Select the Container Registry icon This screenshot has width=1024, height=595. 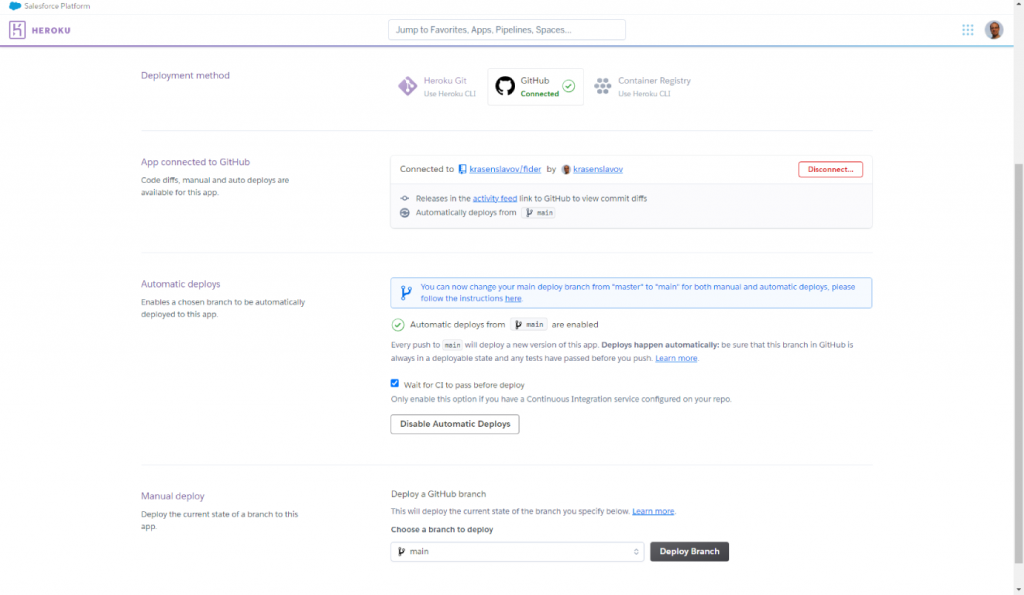(x=603, y=87)
